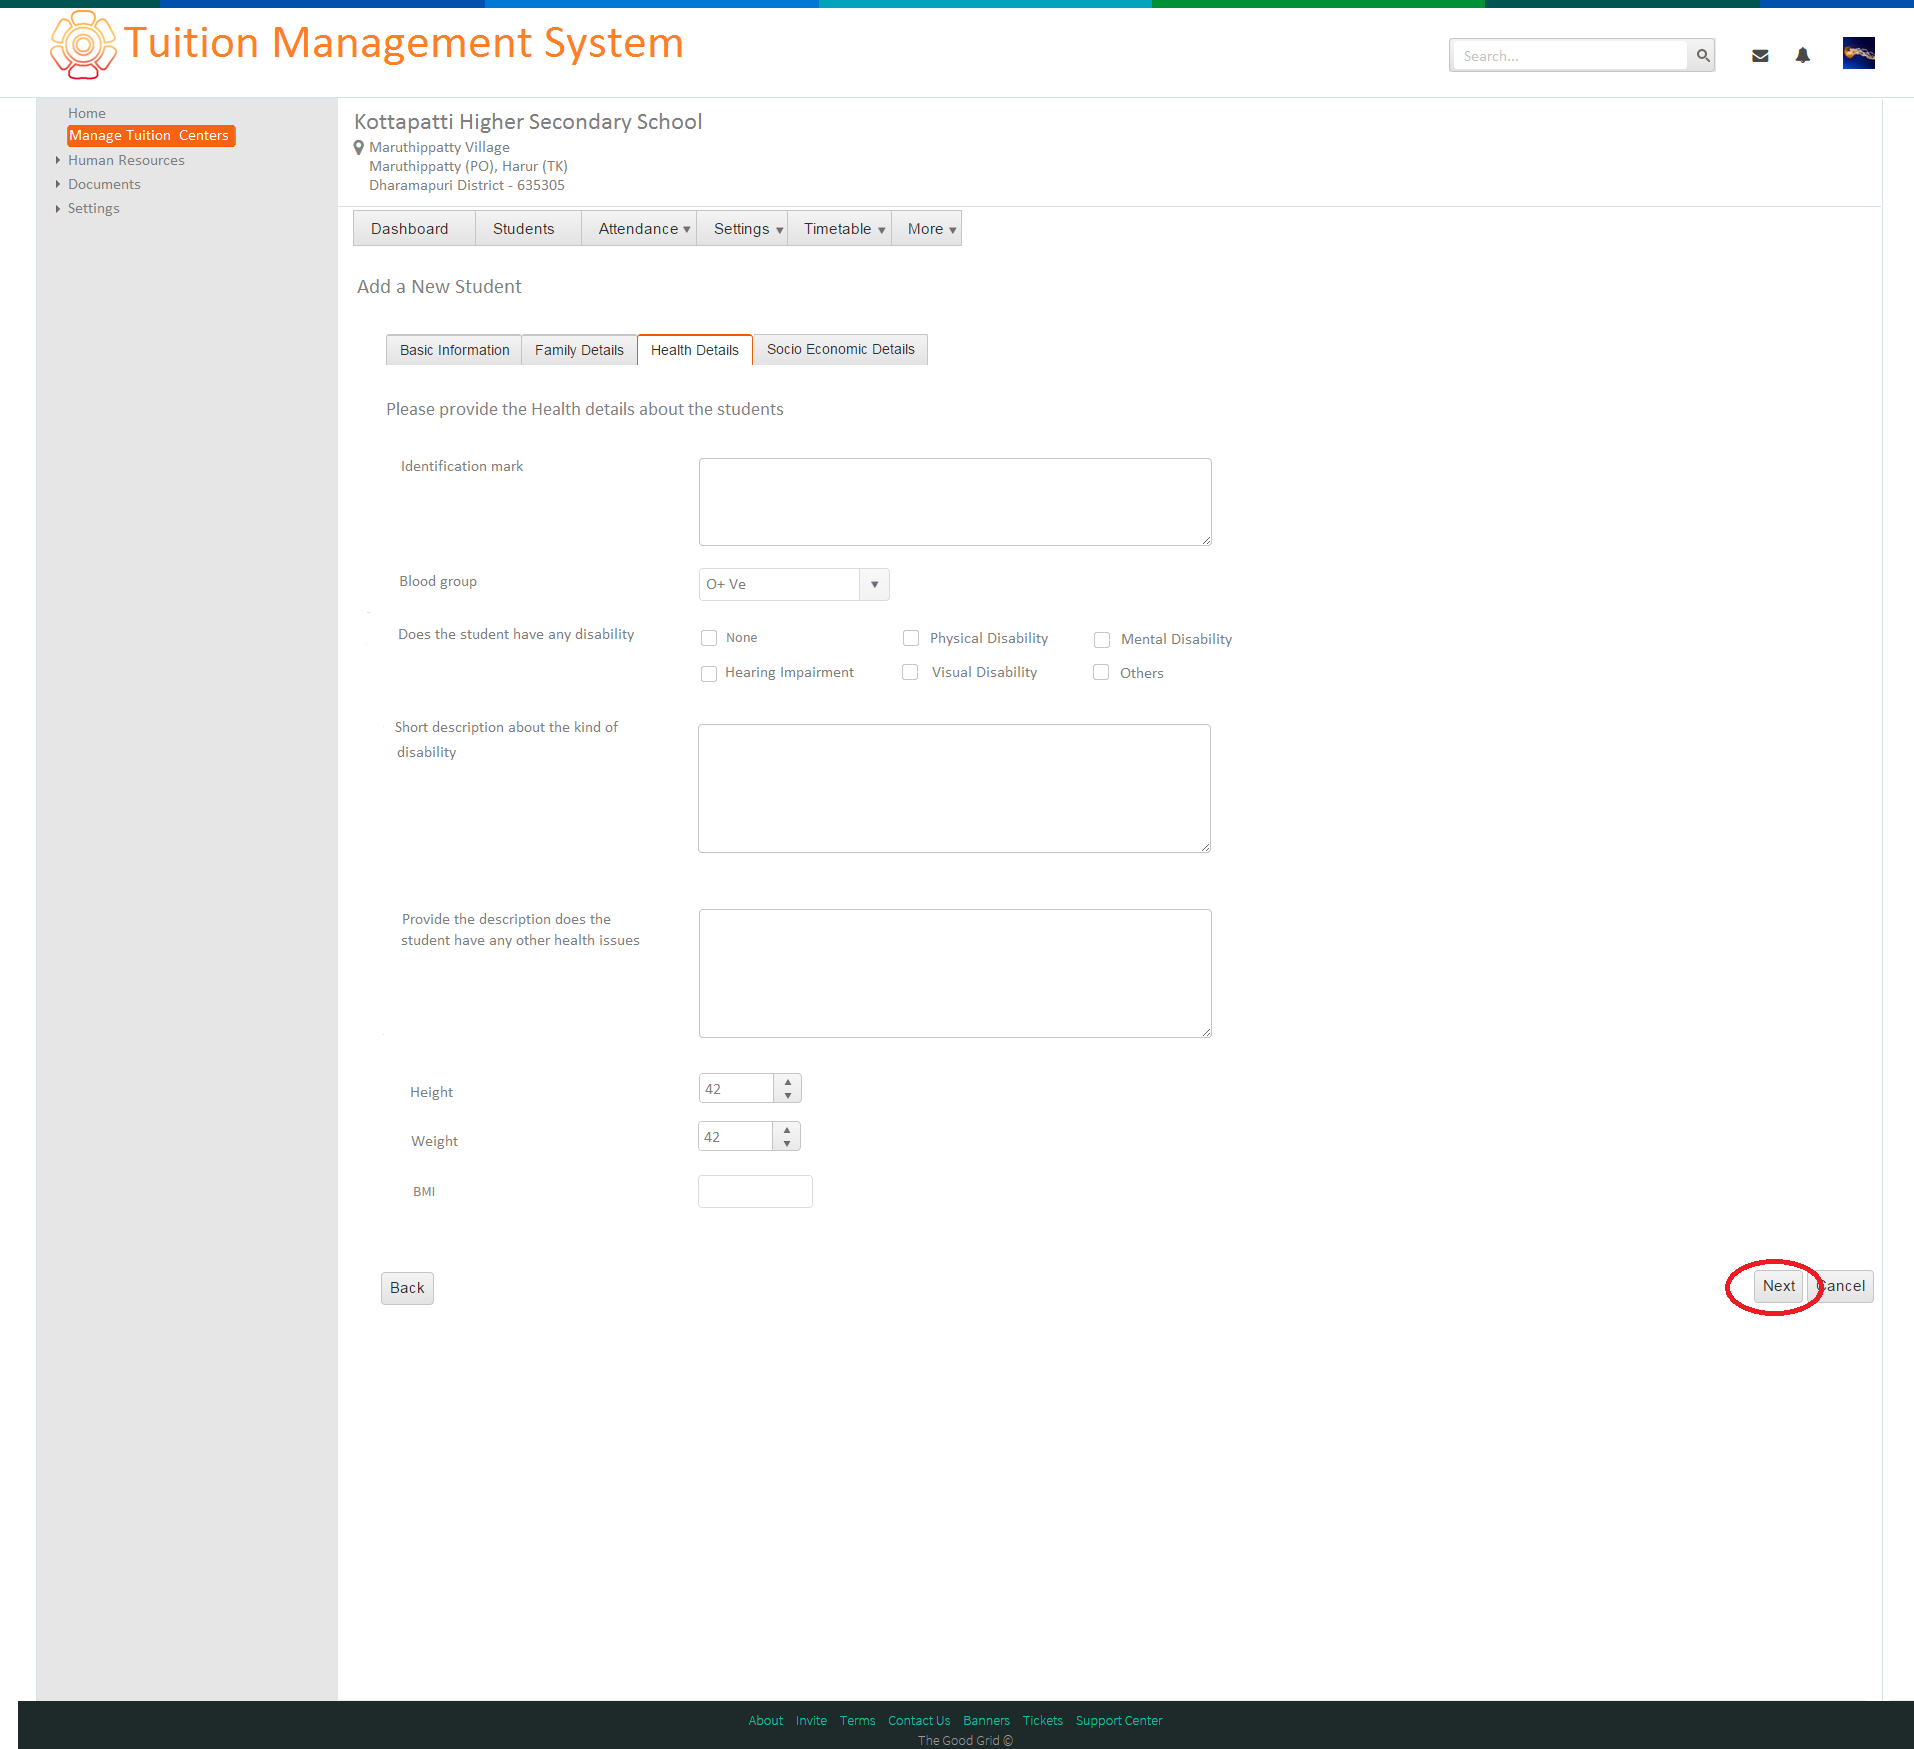Open the About footer link

pyautogui.click(x=766, y=1721)
